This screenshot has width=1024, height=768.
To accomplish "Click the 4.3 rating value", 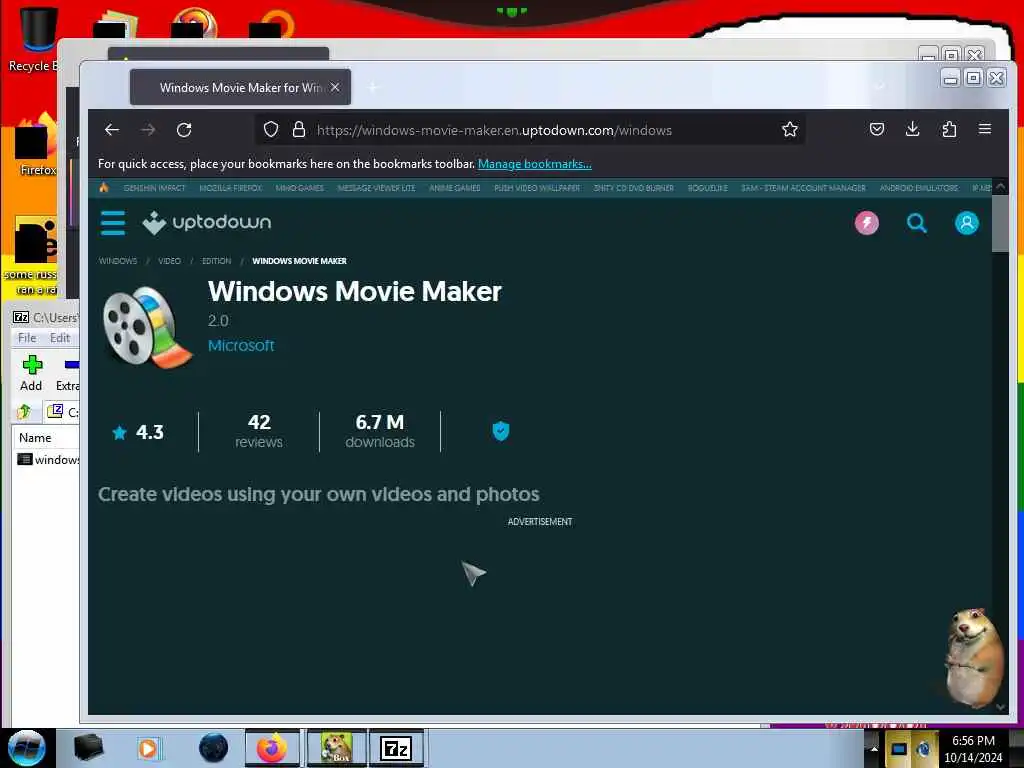I will (150, 432).
